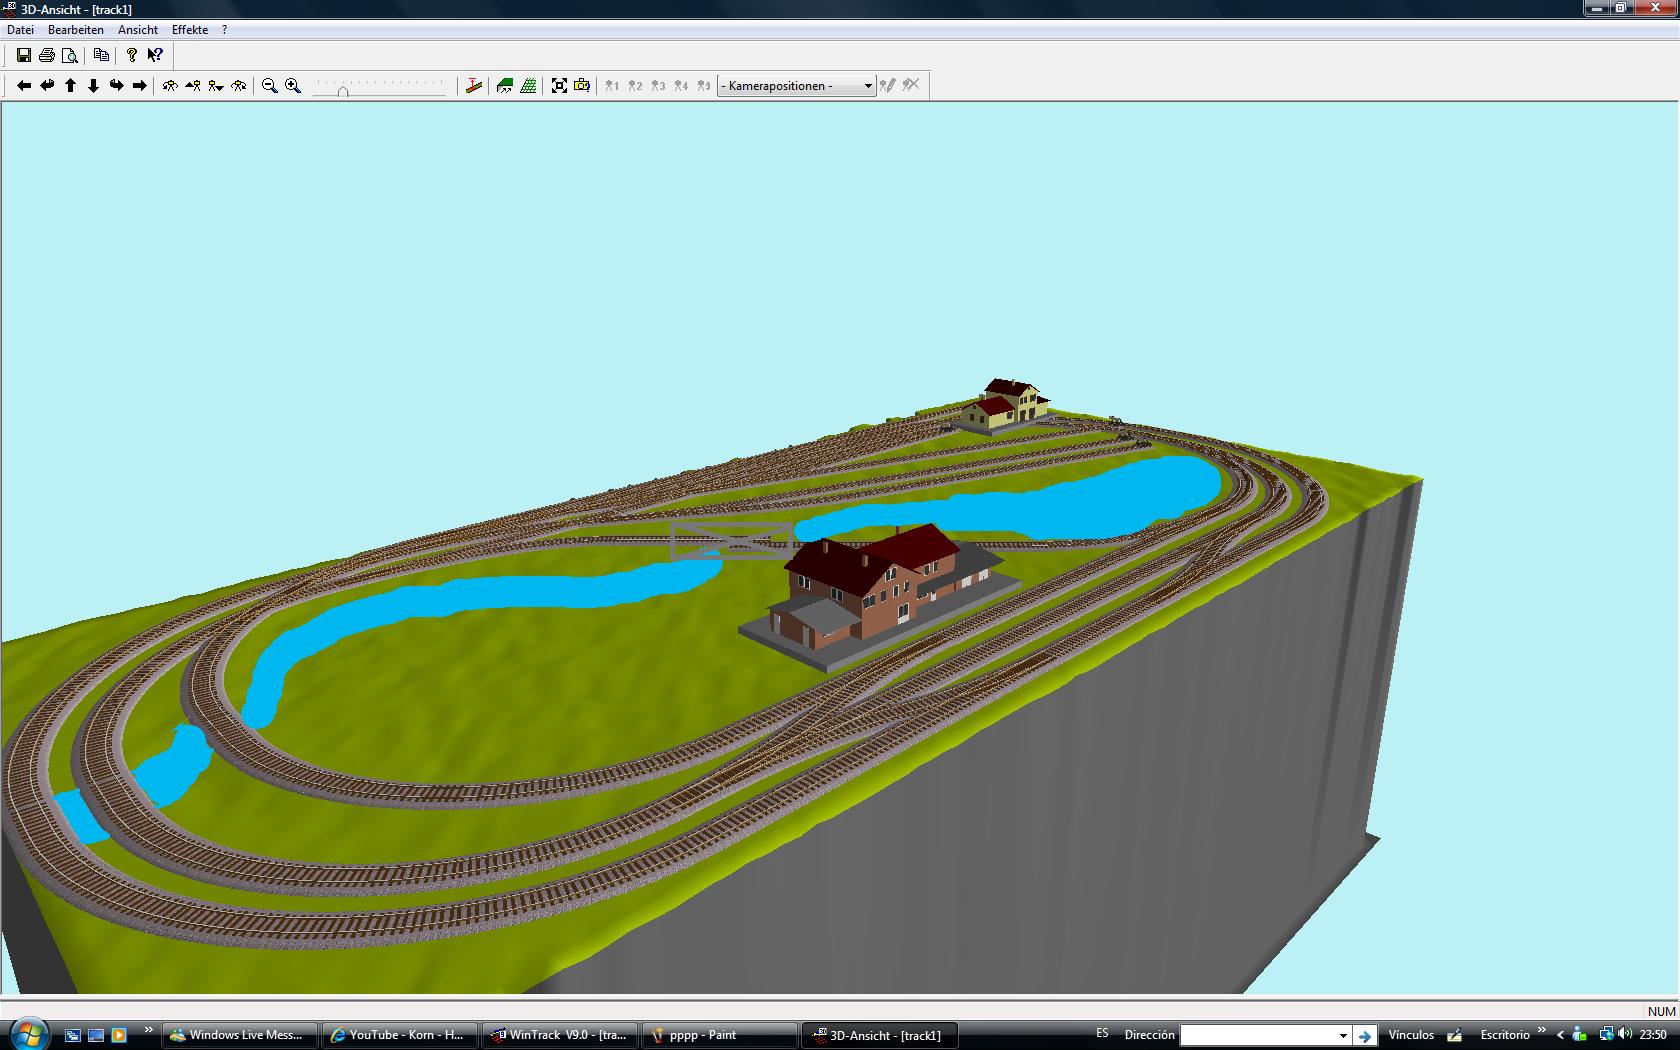Click the volume speaker tray icon

pos(1625,1035)
